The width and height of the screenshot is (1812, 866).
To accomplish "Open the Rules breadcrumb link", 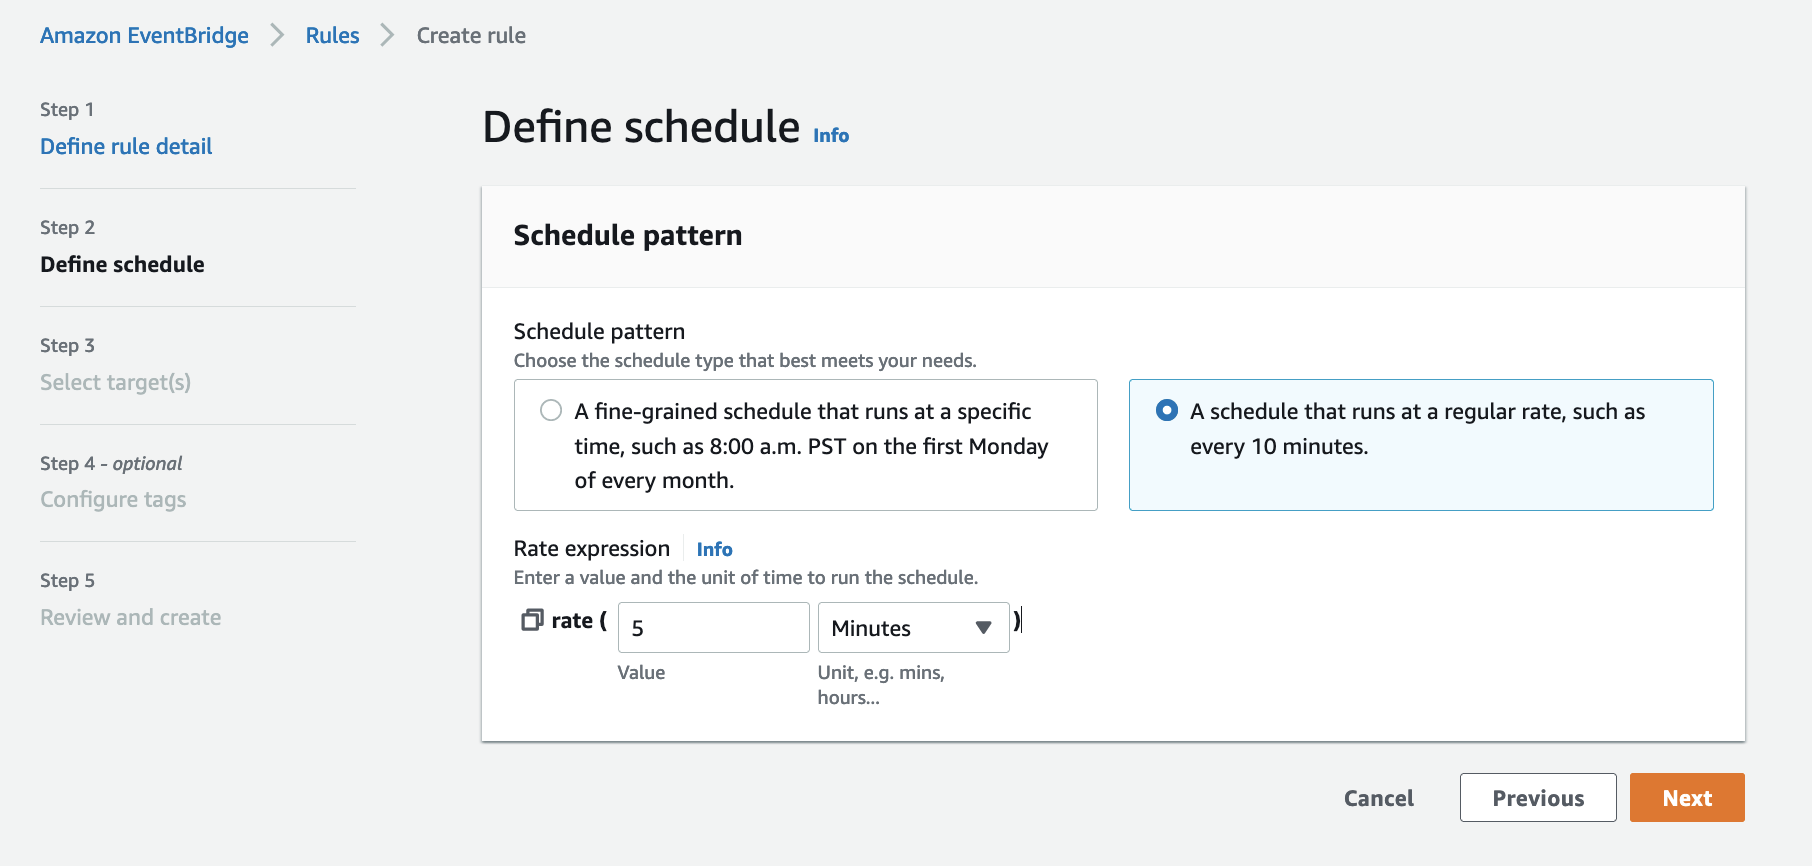I will (x=331, y=34).
